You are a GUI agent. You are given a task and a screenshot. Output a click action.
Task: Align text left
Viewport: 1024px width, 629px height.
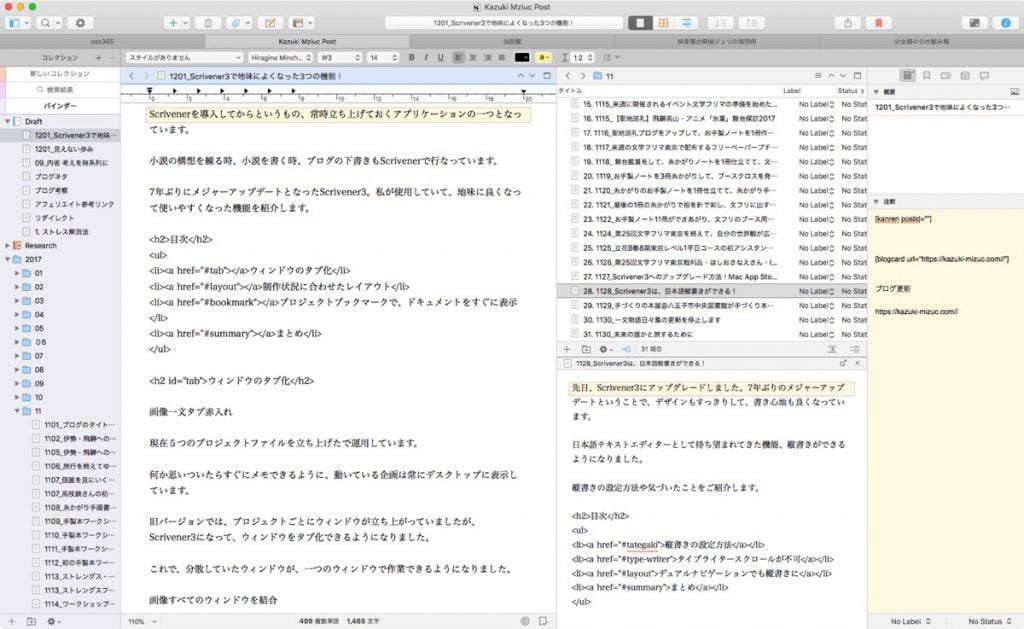pos(458,57)
